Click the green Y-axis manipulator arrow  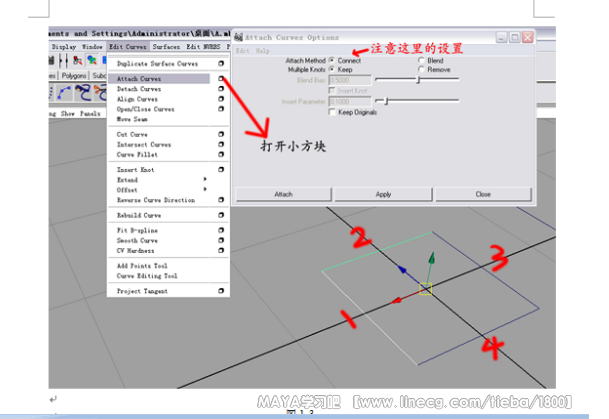pyautogui.click(x=431, y=258)
